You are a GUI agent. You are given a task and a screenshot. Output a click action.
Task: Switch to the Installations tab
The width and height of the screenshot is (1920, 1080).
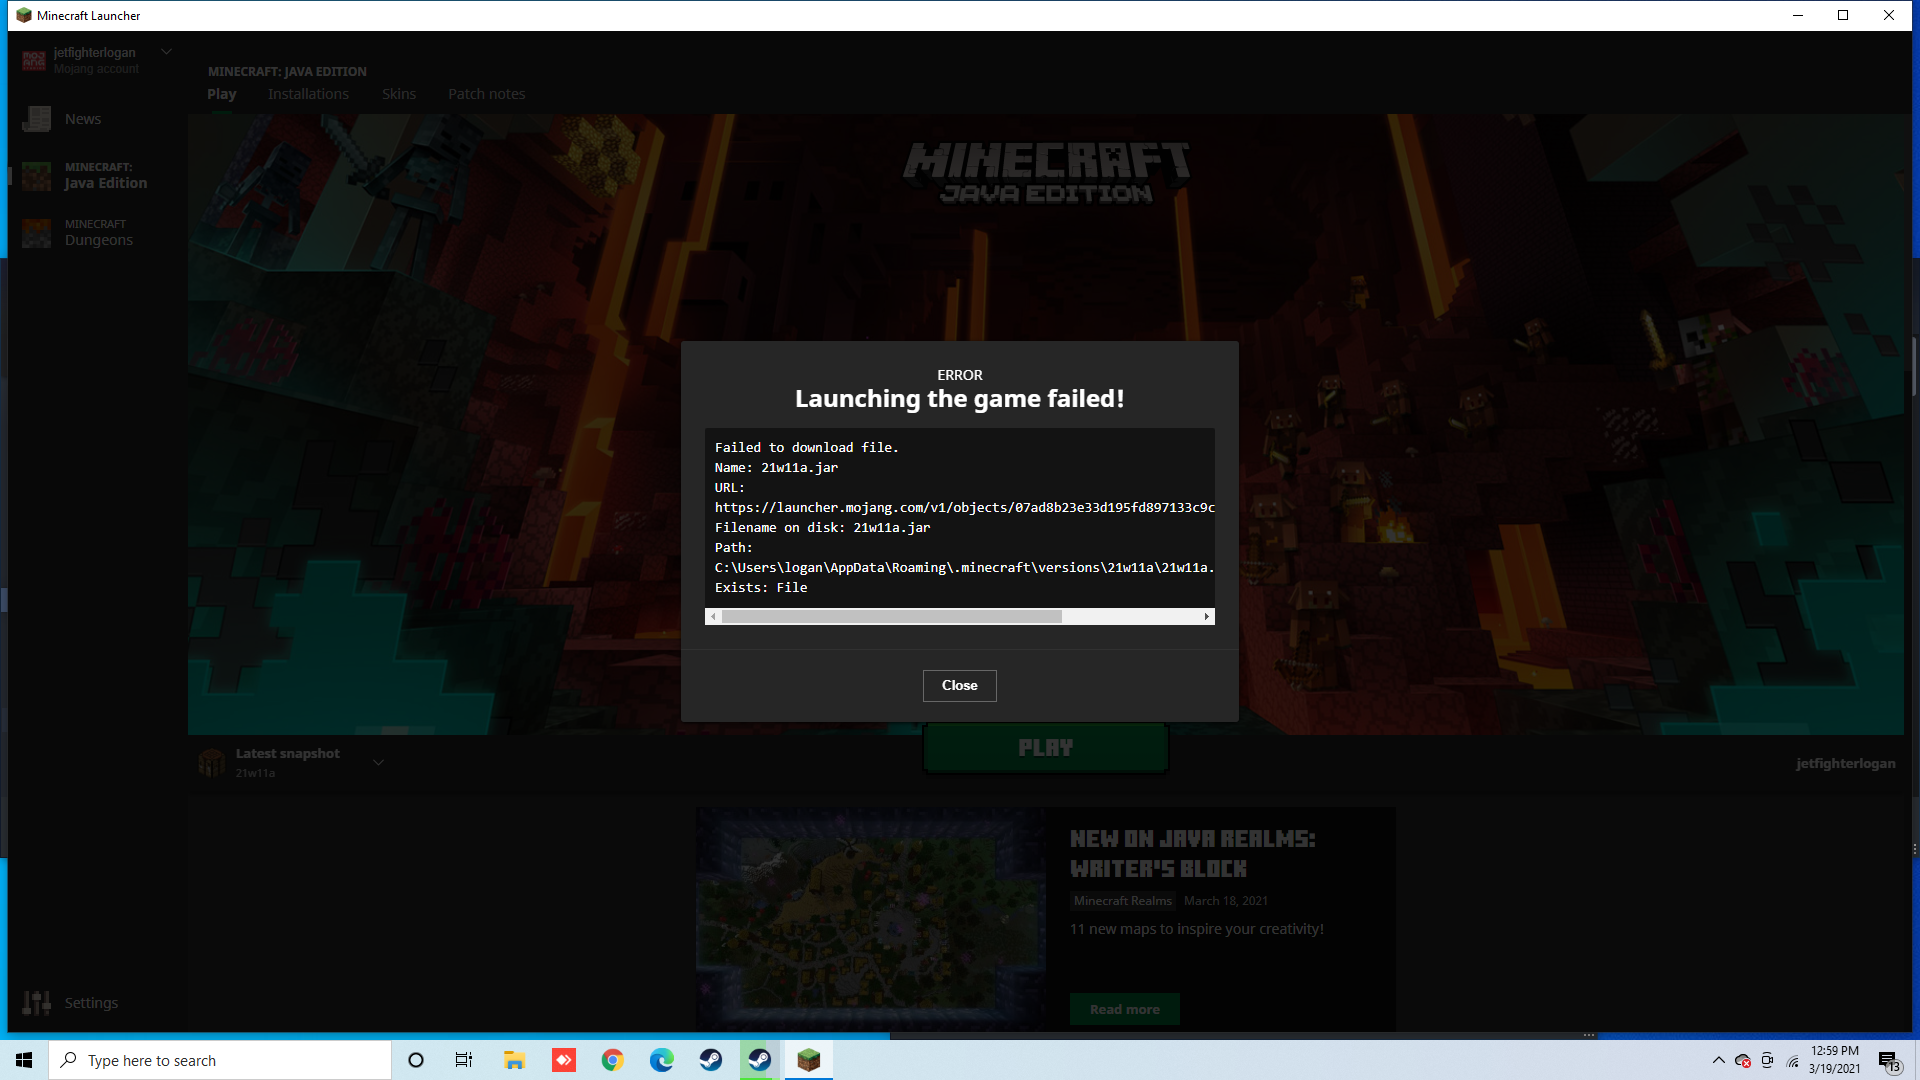pyautogui.click(x=308, y=94)
